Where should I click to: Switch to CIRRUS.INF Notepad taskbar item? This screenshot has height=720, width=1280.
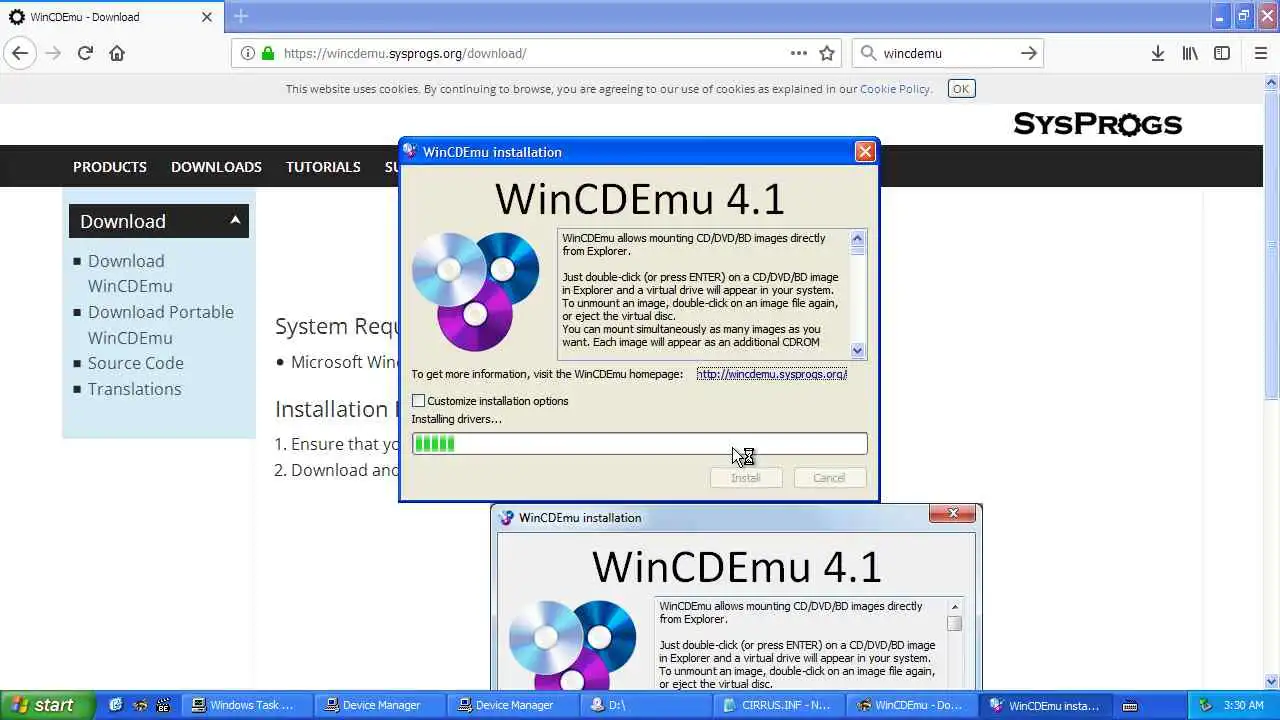click(x=777, y=705)
